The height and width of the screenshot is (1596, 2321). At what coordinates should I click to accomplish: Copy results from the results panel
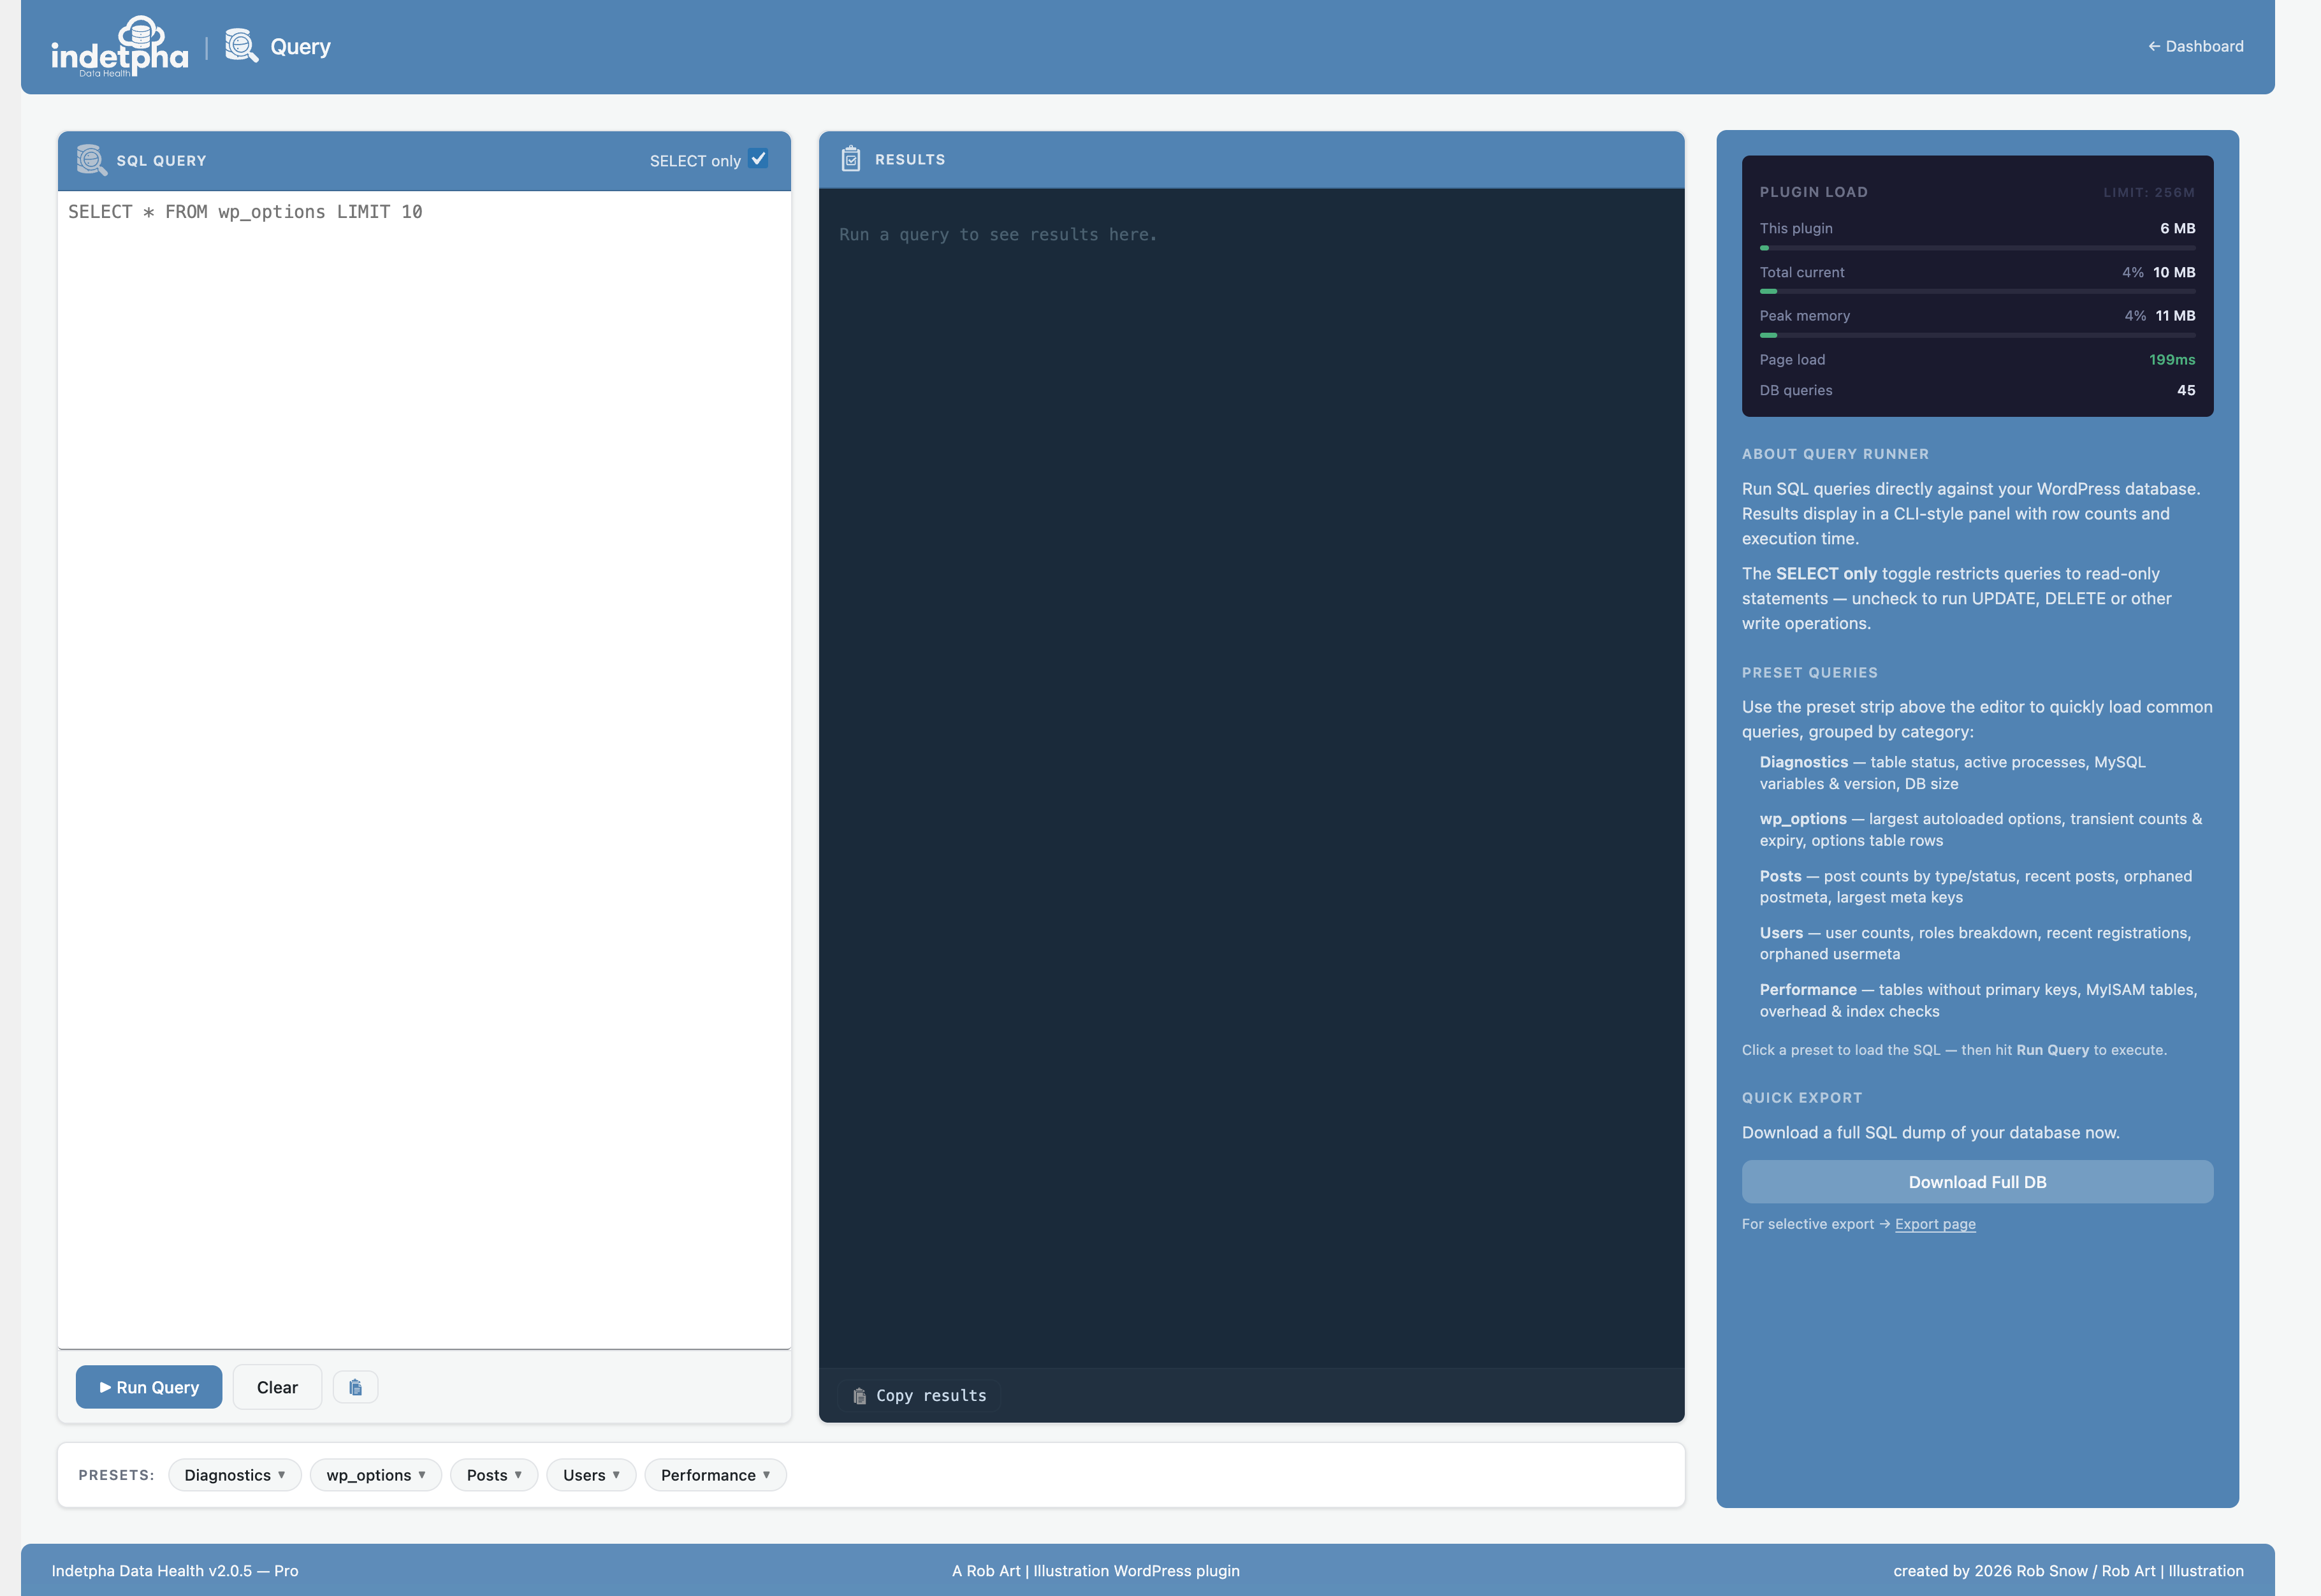(920, 1395)
